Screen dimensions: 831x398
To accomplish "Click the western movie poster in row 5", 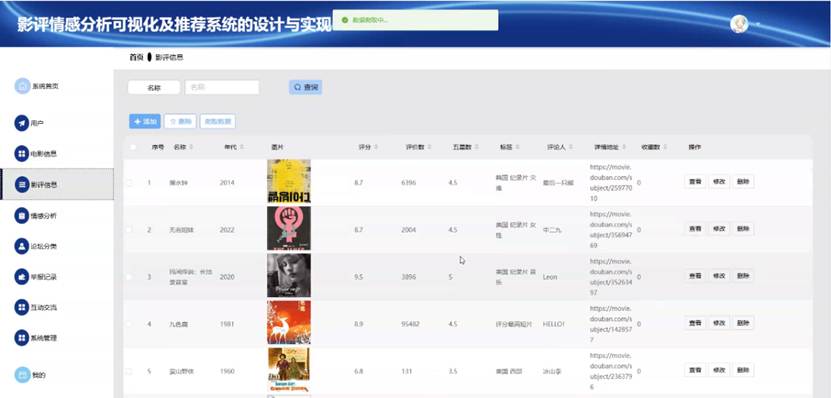I will point(289,369).
